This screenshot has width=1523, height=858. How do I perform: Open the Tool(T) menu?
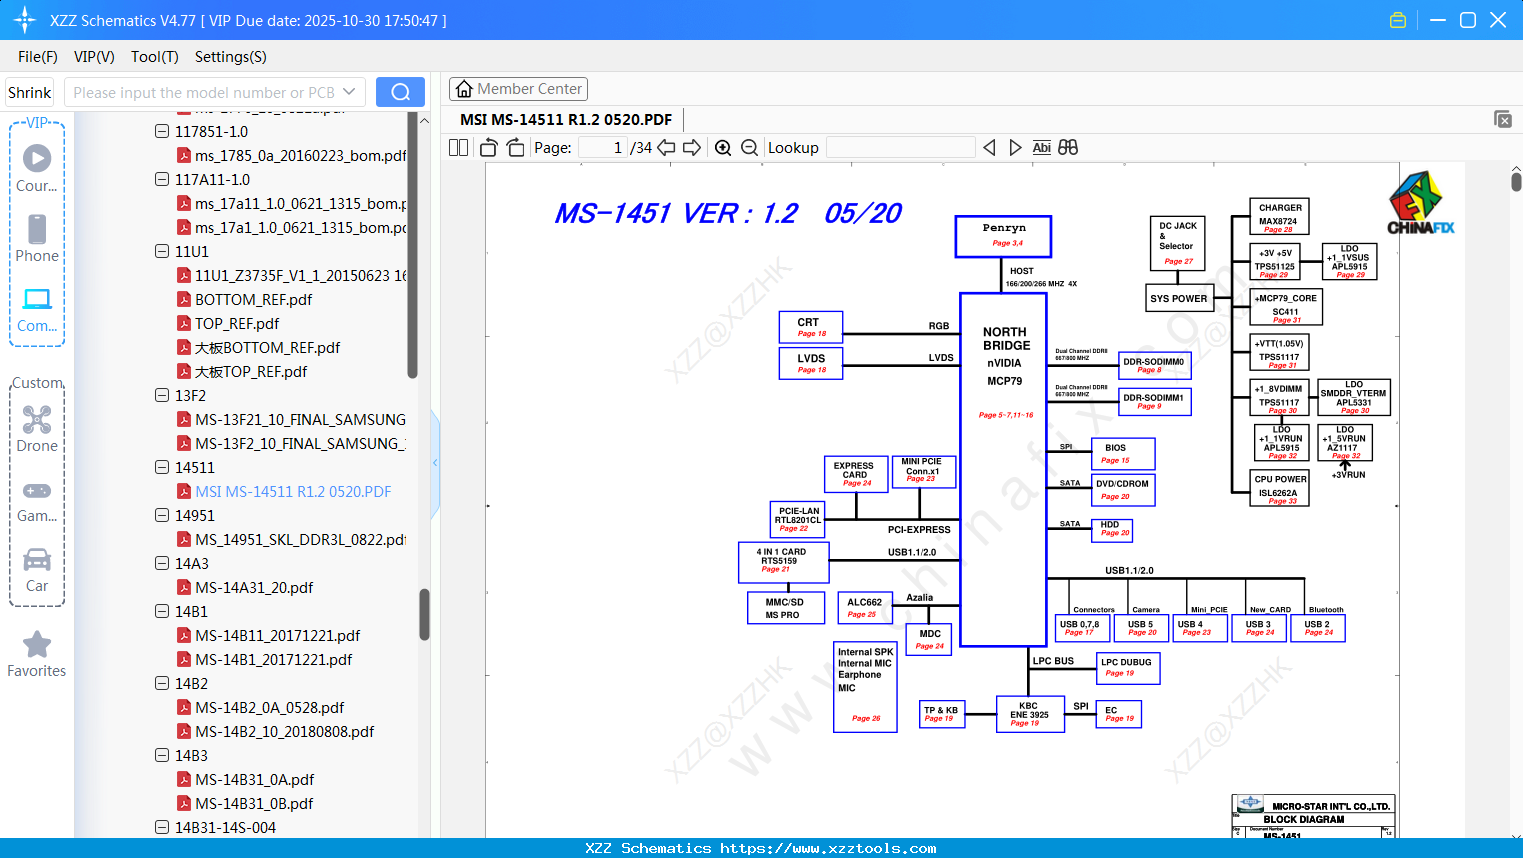155,57
